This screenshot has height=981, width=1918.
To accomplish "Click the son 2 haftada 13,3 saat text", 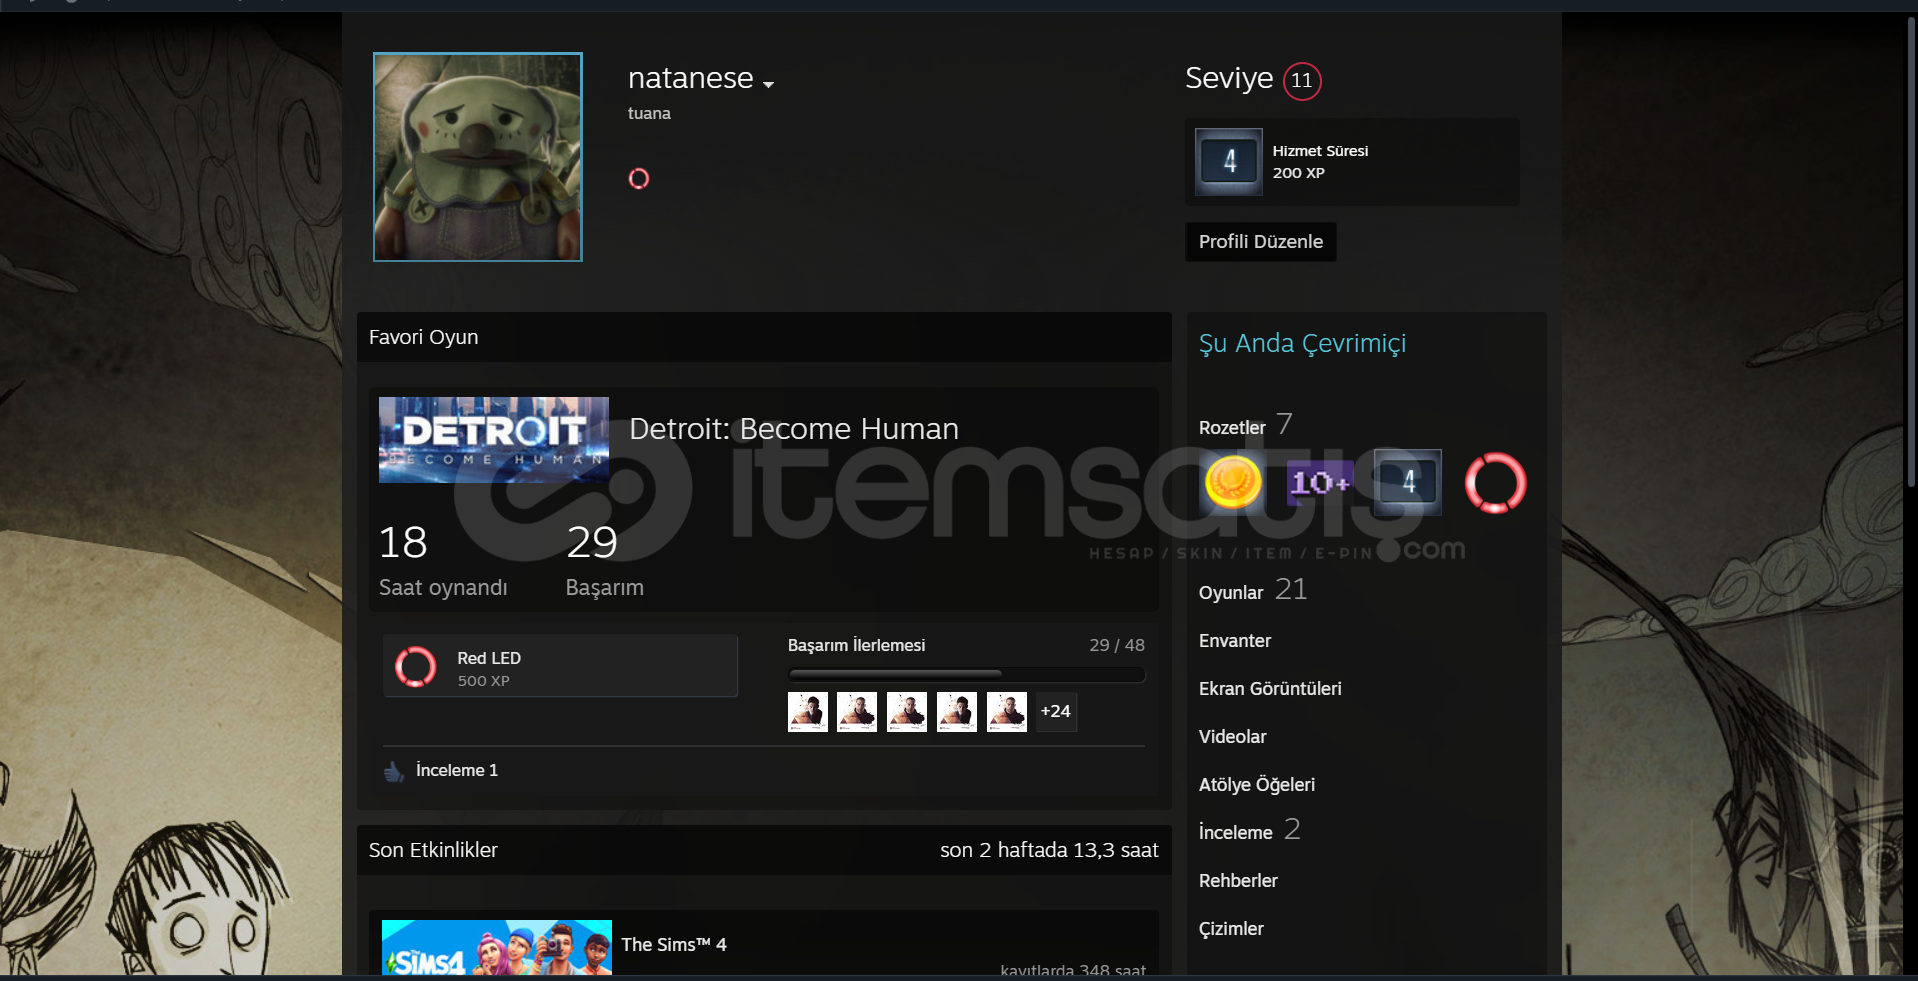I will (x=1049, y=850).
